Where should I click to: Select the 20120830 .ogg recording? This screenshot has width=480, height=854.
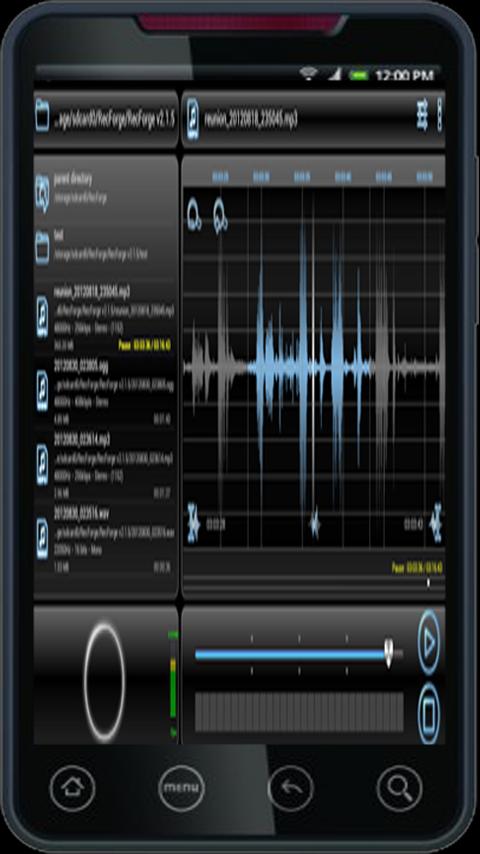[106, 391]
